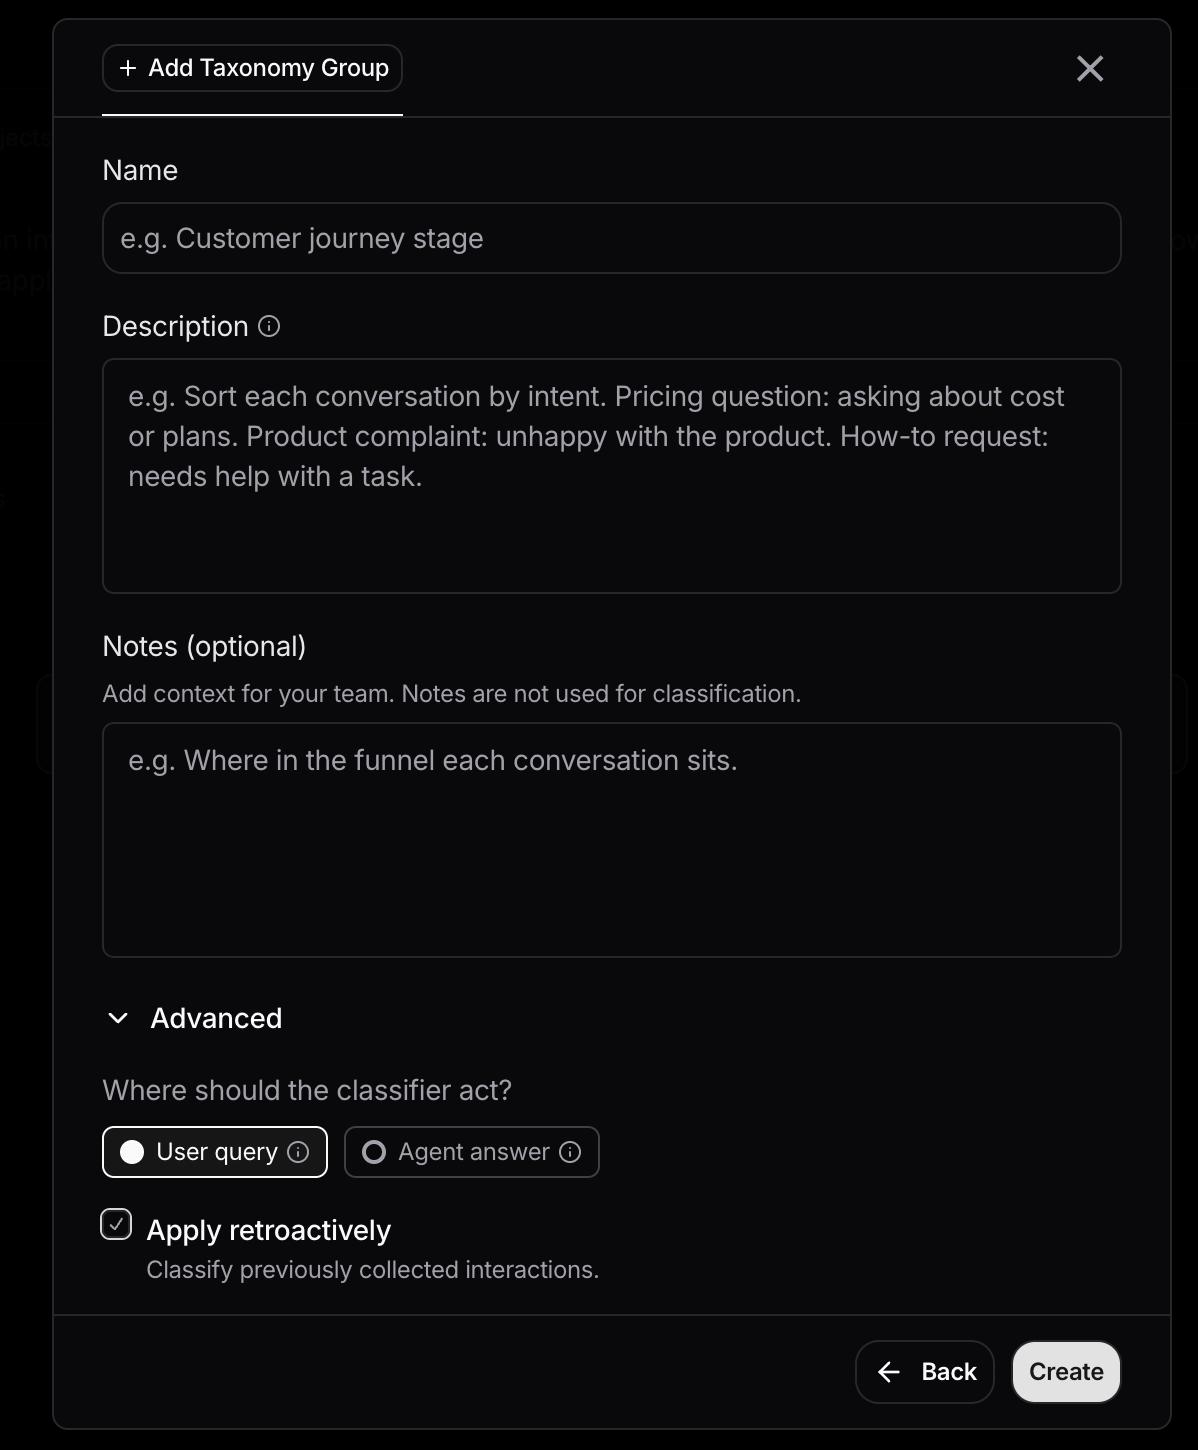Screen dimensions: 1198x1450
Task: Click the Agent answer info icon
Action: 570,1152
